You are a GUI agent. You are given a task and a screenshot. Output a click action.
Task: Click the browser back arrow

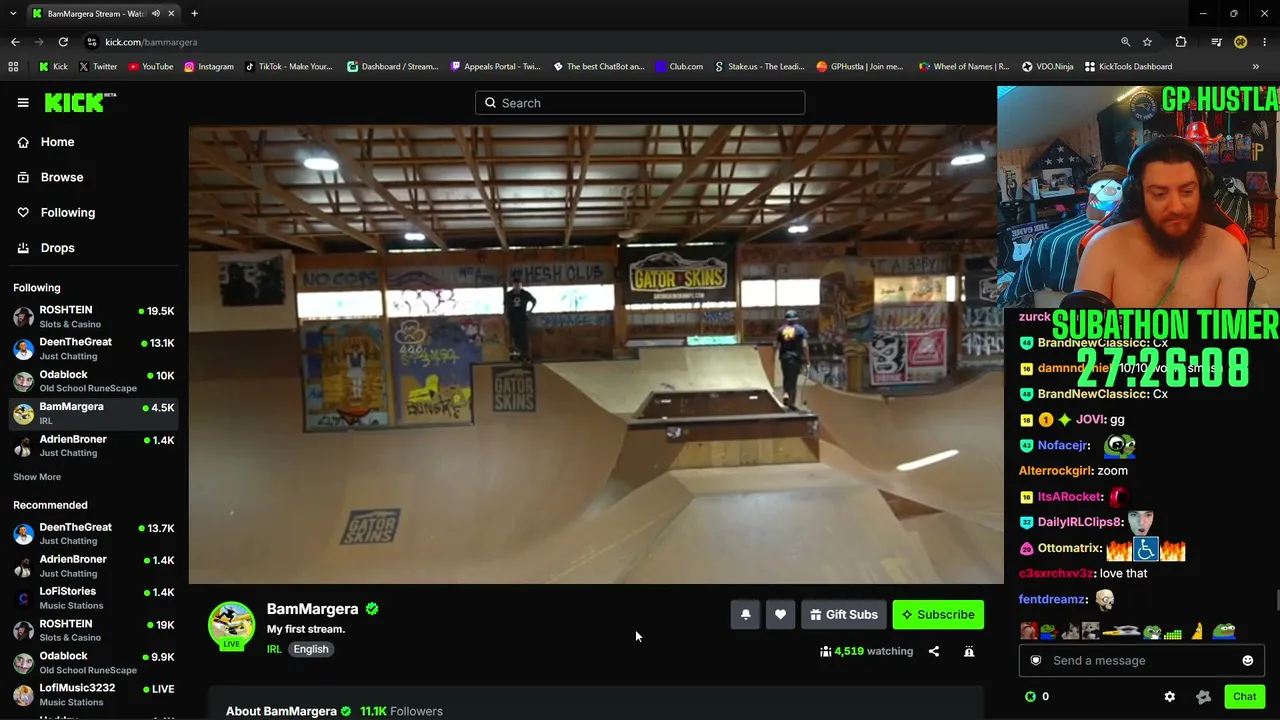click(15, 42)
